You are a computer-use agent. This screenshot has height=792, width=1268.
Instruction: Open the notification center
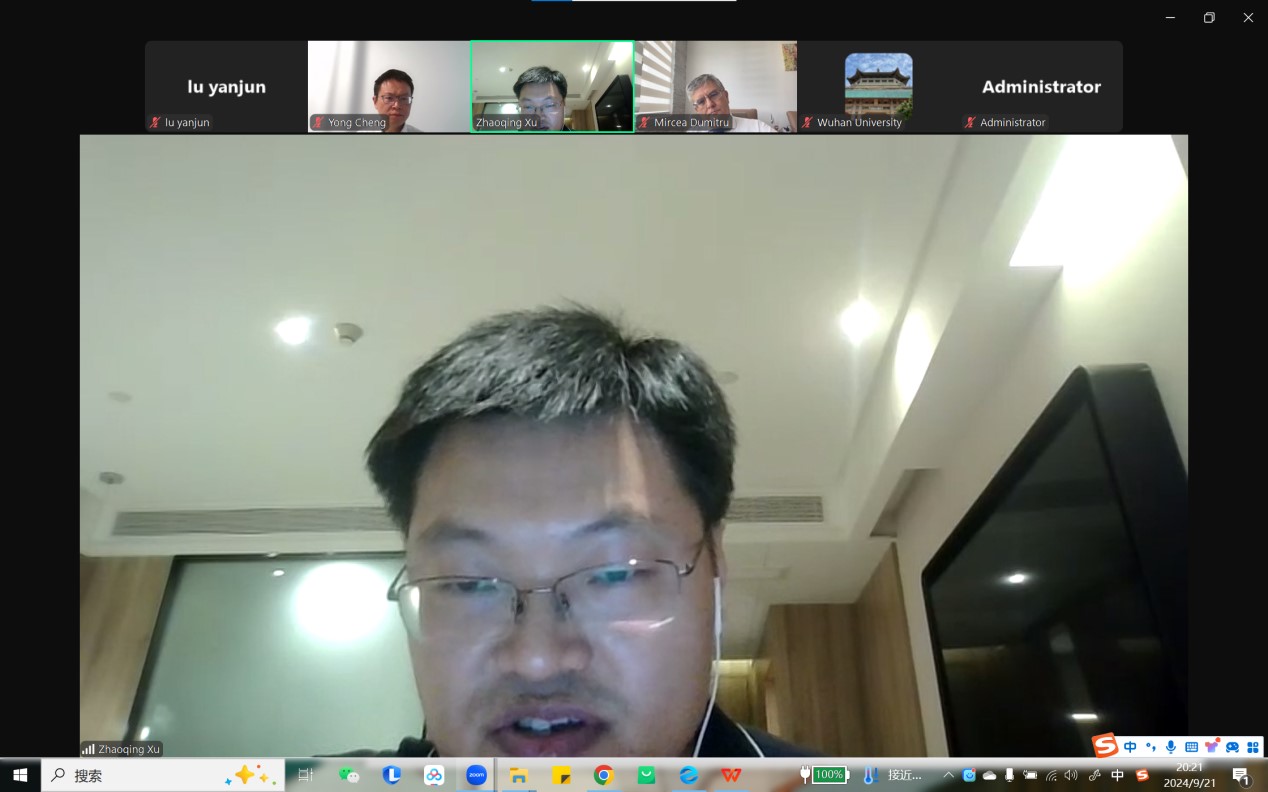point(1241,776)
